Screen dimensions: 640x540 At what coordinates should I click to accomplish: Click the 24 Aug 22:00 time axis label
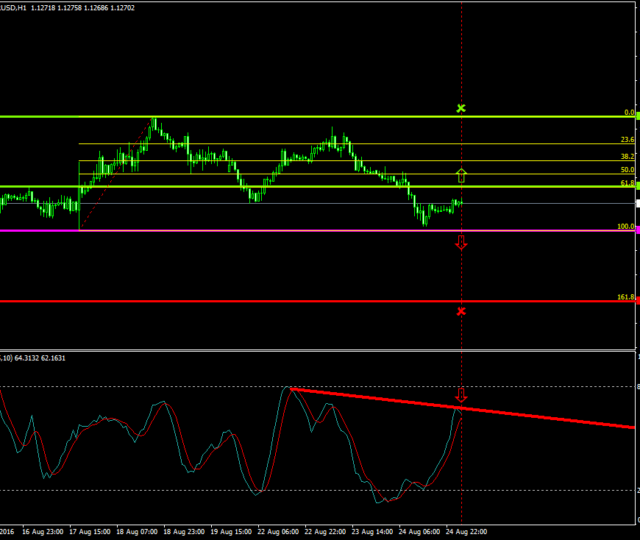[x=466, y=532]
